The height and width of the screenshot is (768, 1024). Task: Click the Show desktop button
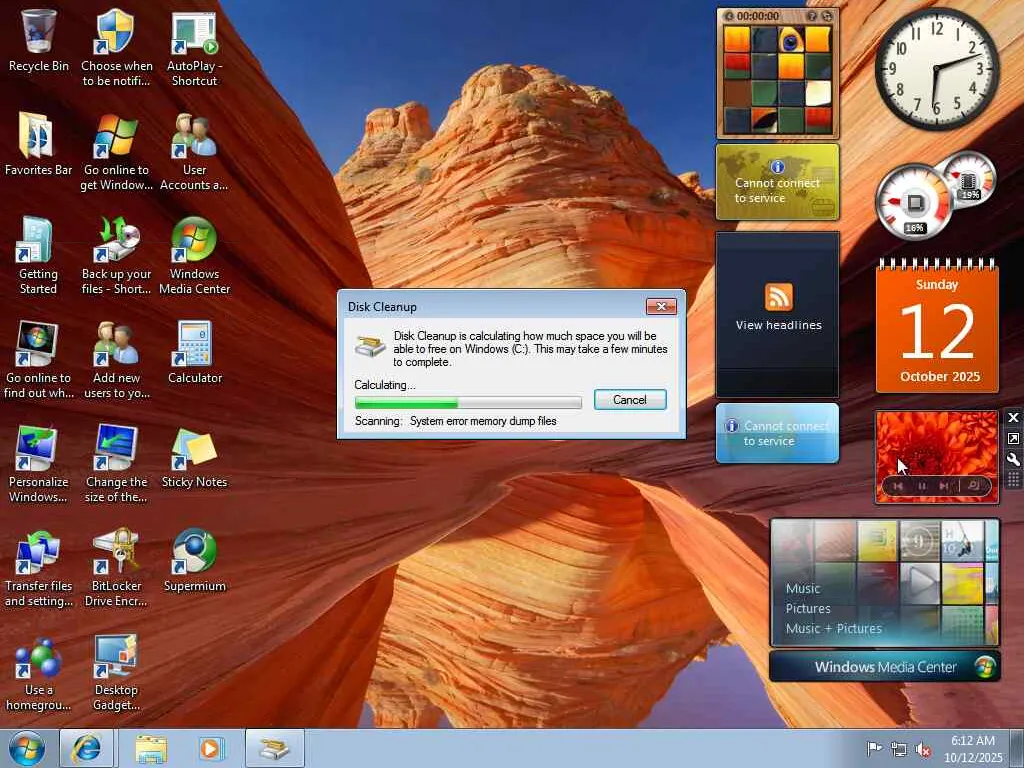tap(1018, 748)
